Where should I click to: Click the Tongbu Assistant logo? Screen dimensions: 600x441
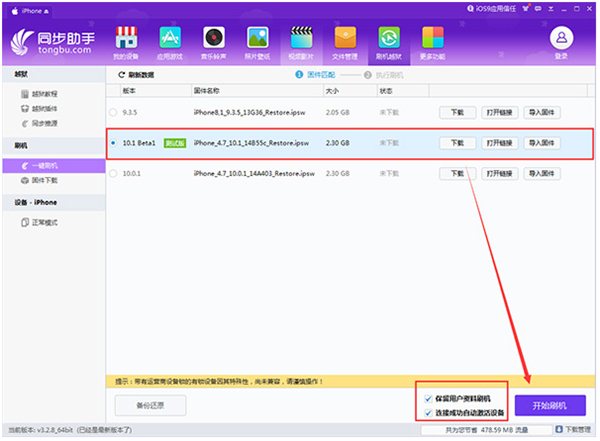(54, 42)
